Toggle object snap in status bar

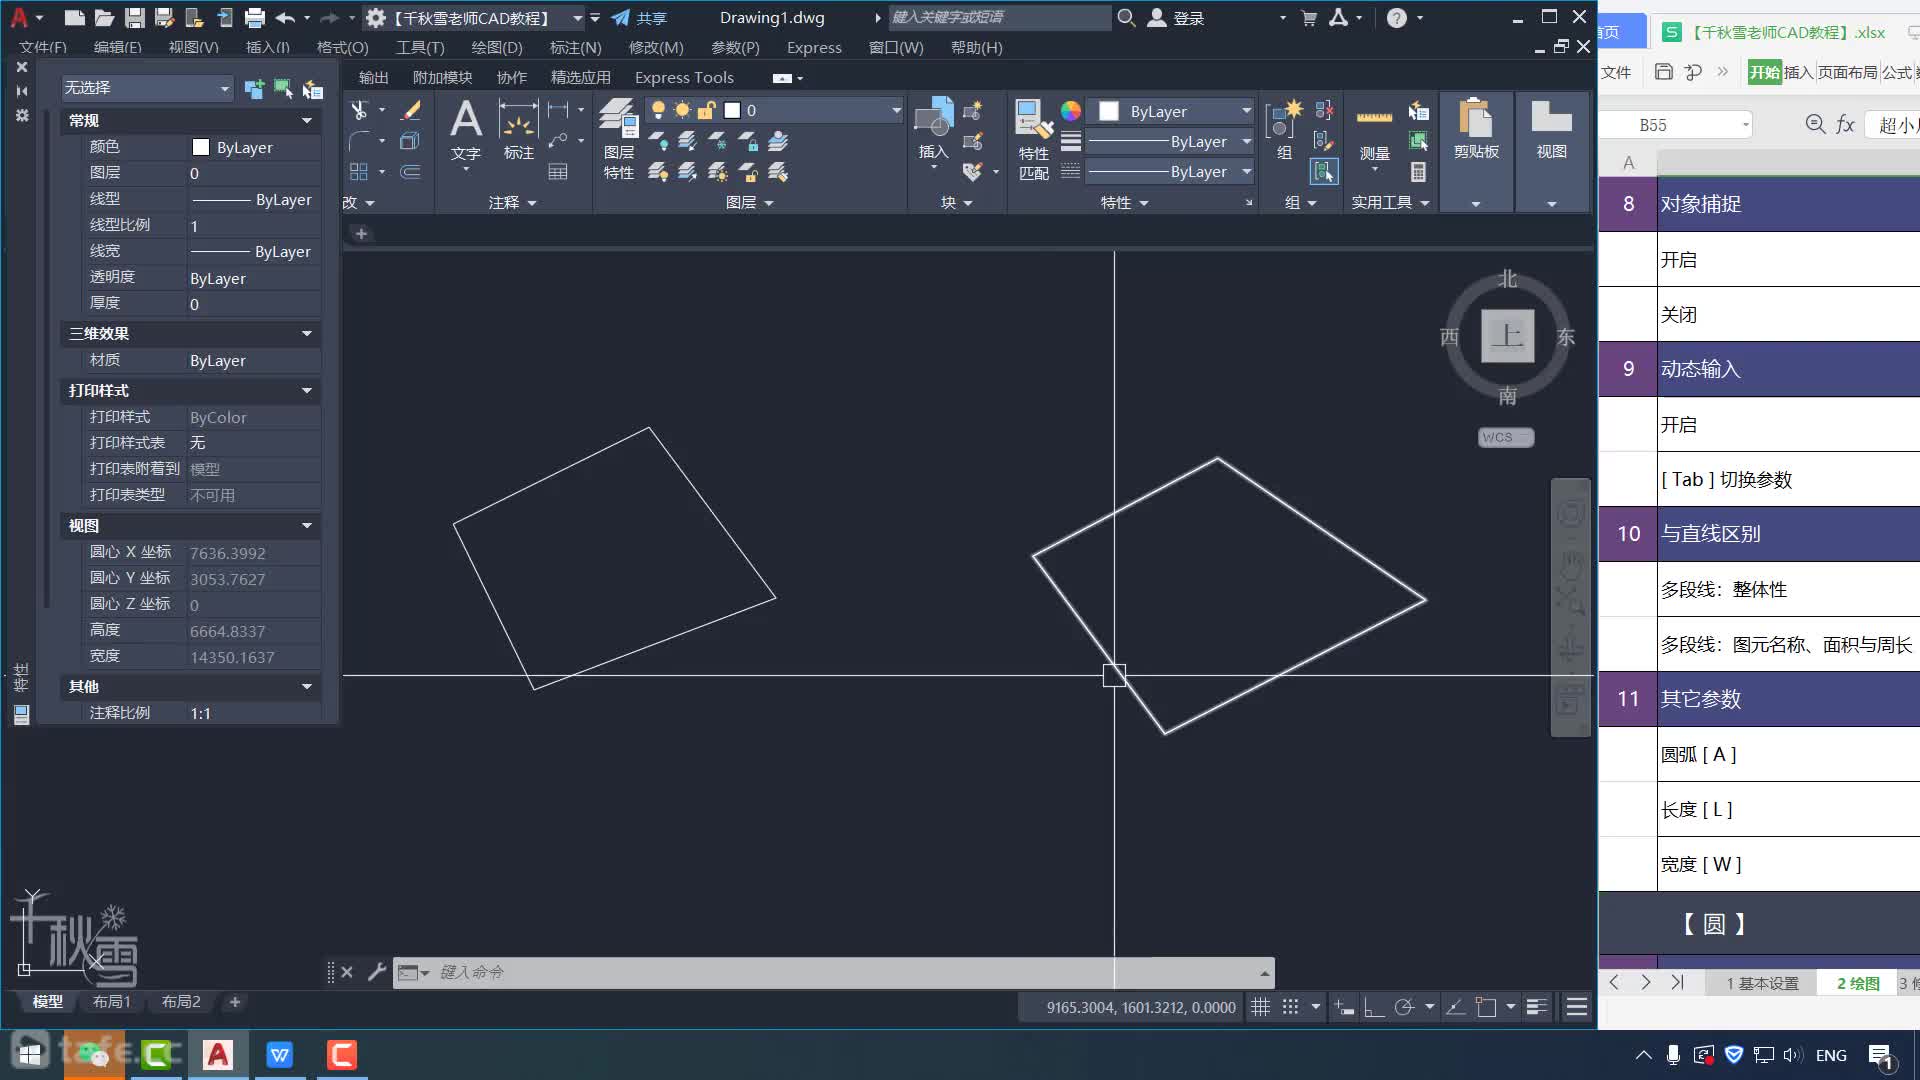coord(1486,1007)
